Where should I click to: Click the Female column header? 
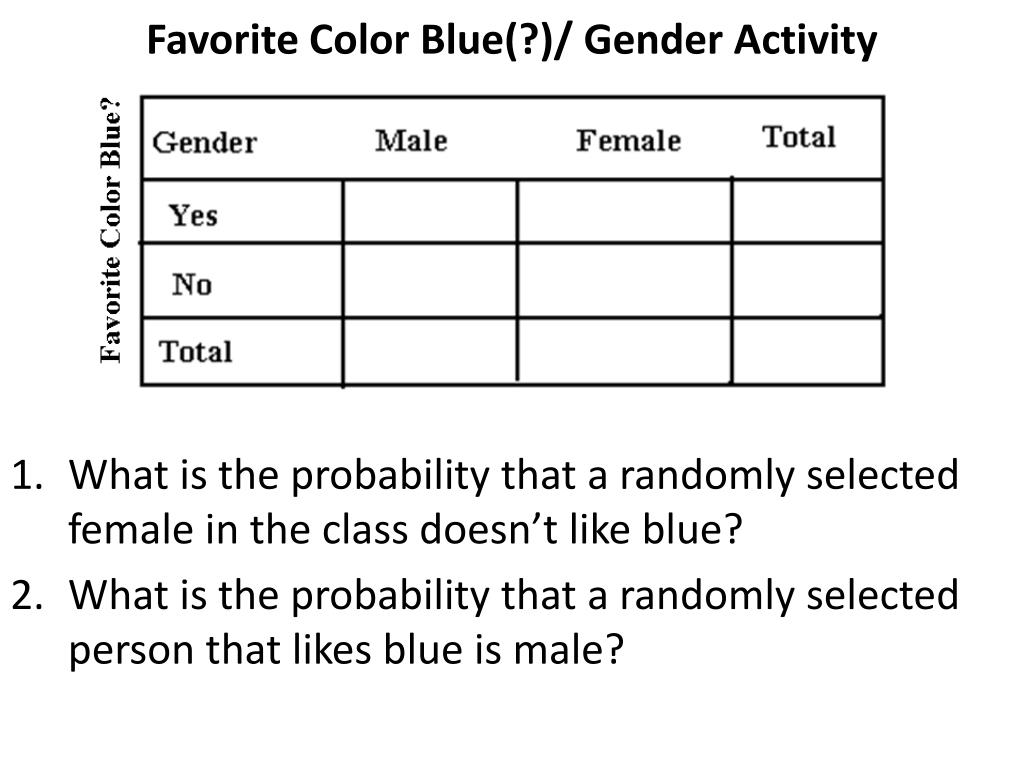(628, 140)
